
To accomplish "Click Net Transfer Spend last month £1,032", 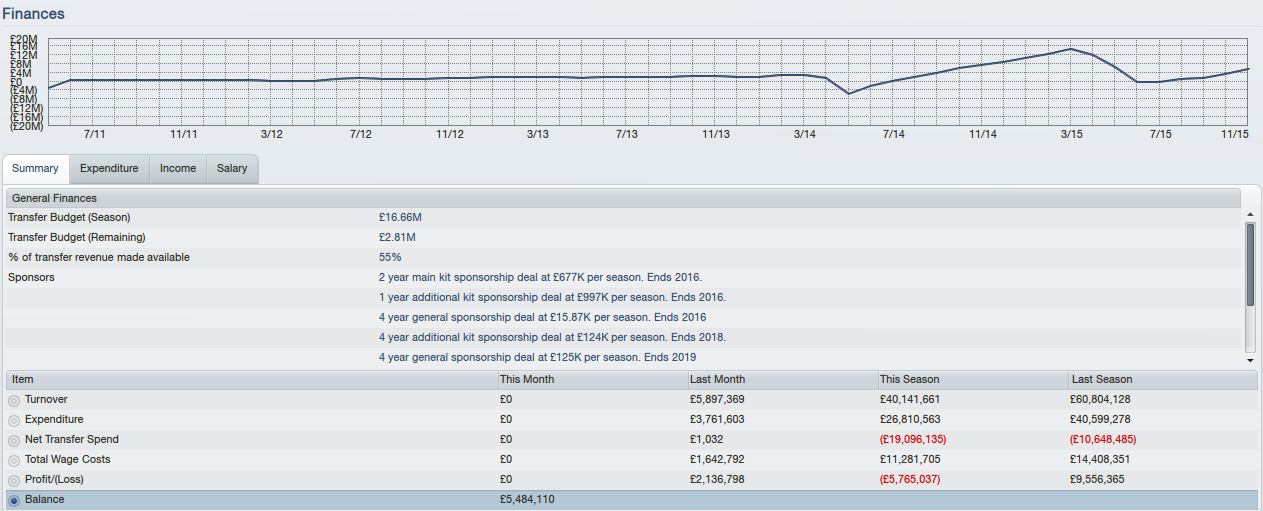I will coord(707,439).
